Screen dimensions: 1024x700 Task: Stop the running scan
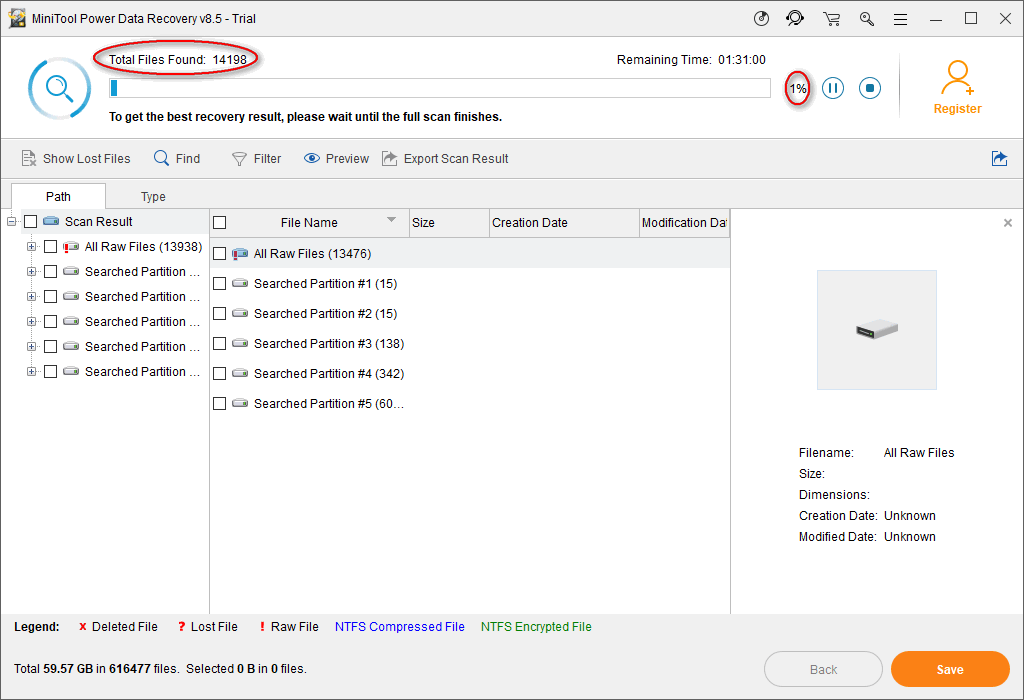(870, 88)
